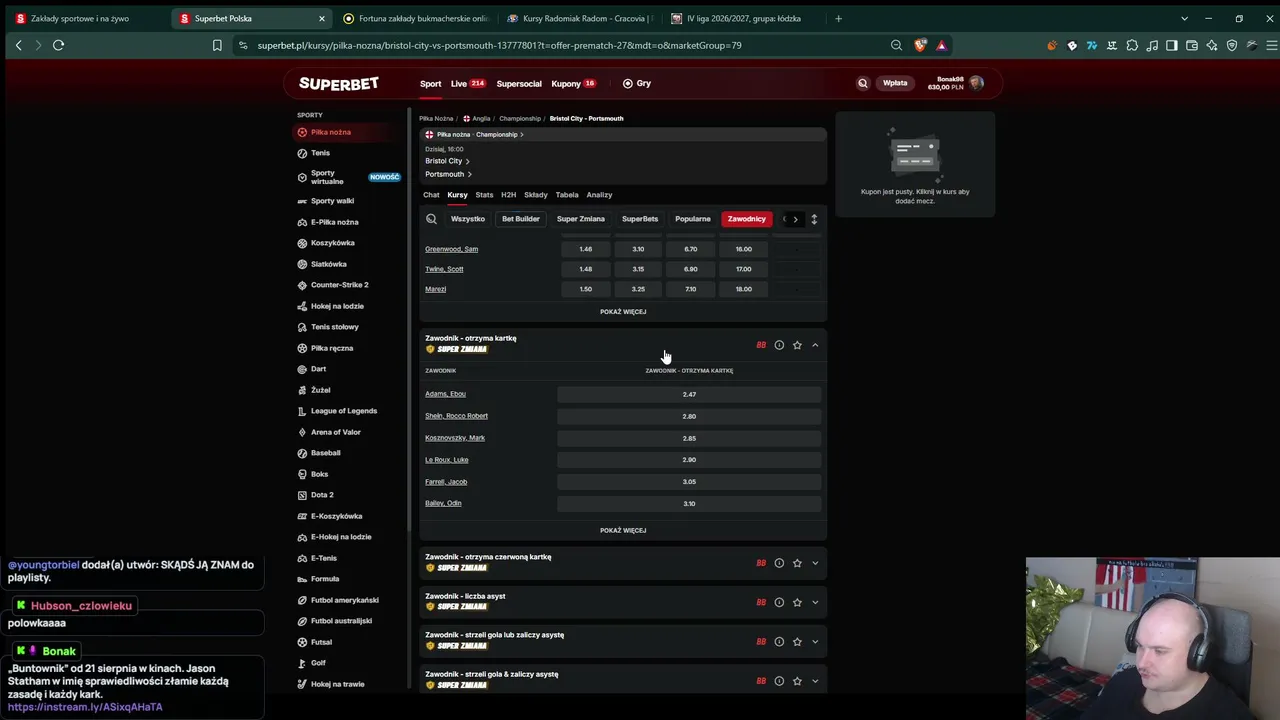Open Brave Wallet icon
Image resolution: width=1280 pixels, height=720 pixels.
[1192, 45]
